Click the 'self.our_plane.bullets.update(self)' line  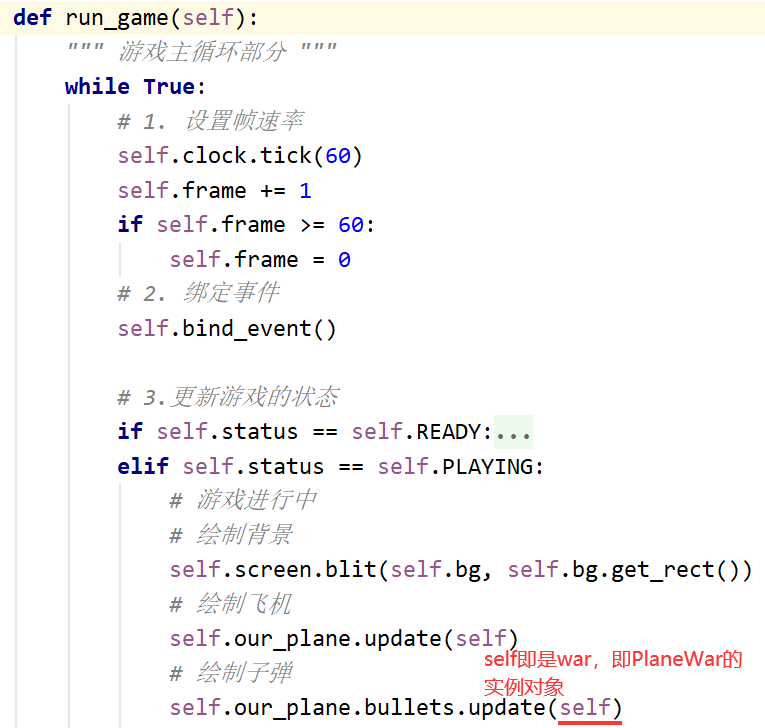(x=396, y=708)
